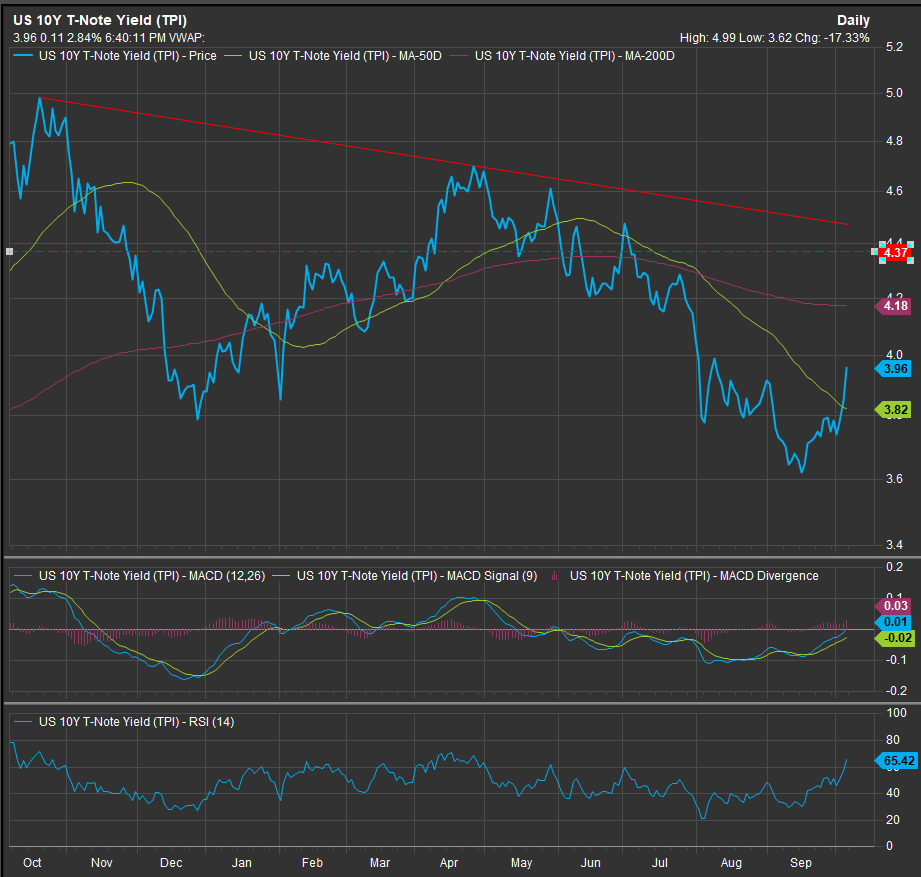Toggle the Price series legend entry
921x877 pixels.
pyautogui.click(x=127, y=56)
